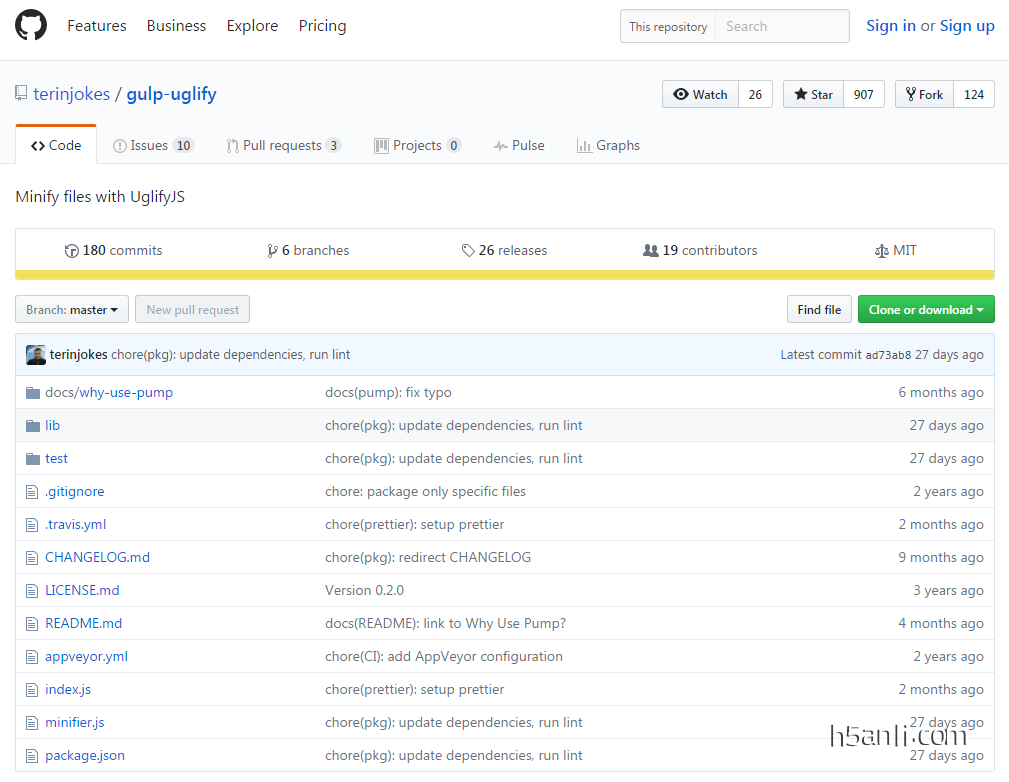The image size is (1009, 782).
Task: Click the Sign up link
Action: 967,26
